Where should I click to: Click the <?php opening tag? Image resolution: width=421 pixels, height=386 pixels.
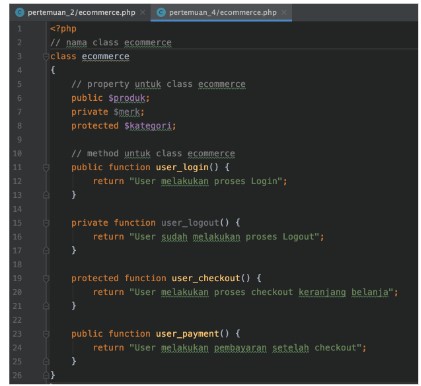pos(63,29)
